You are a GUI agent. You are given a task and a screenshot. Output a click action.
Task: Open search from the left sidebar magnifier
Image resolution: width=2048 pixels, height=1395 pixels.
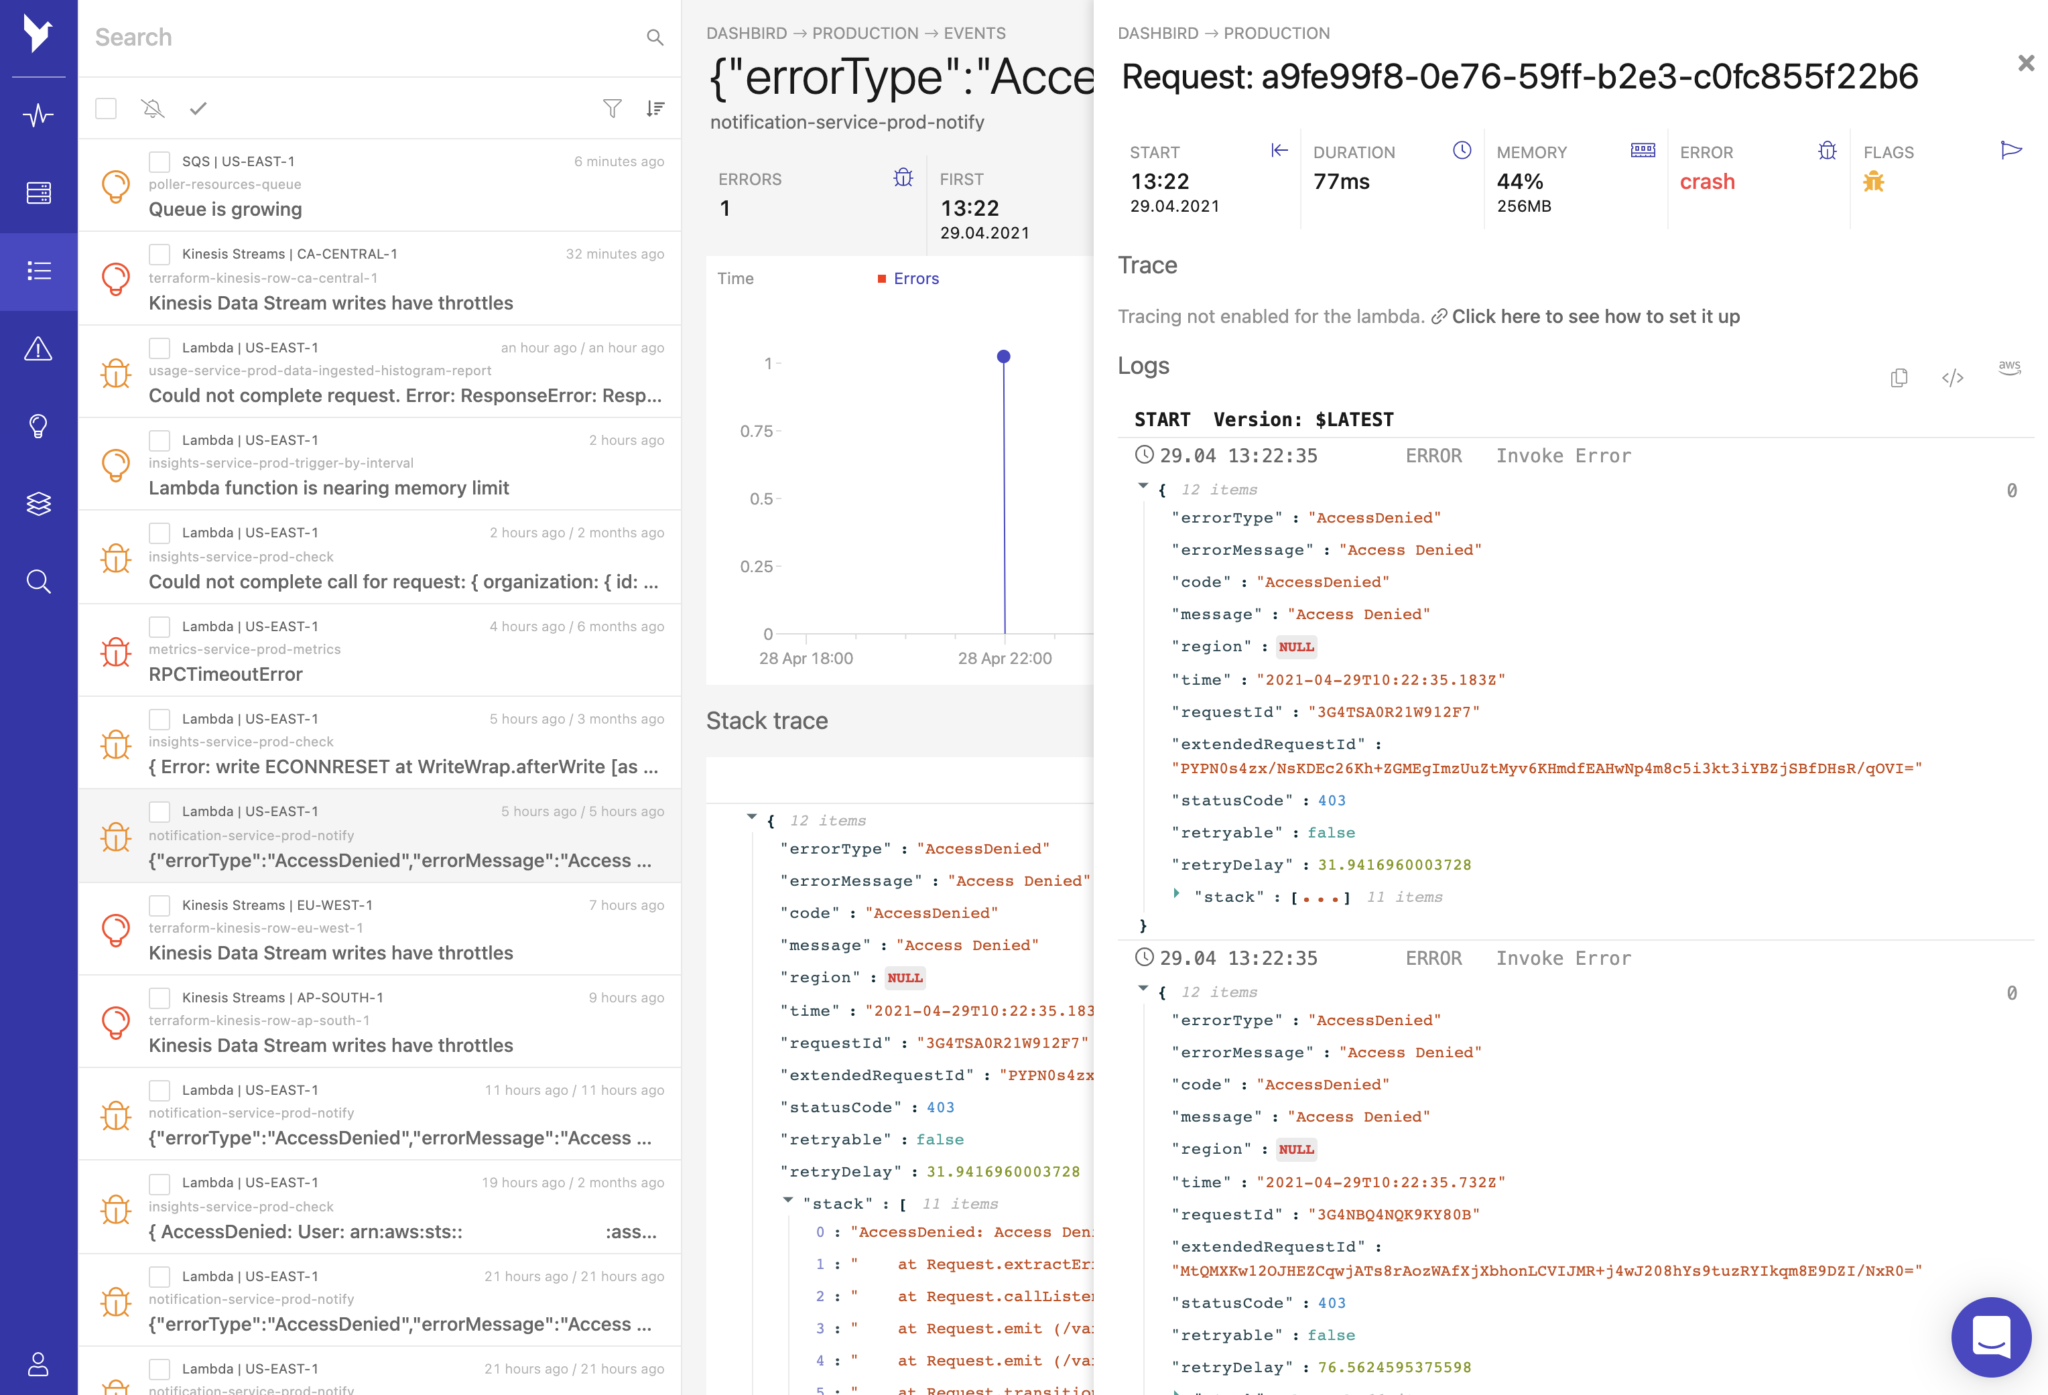pyautogui.click(x=38, y=581)
